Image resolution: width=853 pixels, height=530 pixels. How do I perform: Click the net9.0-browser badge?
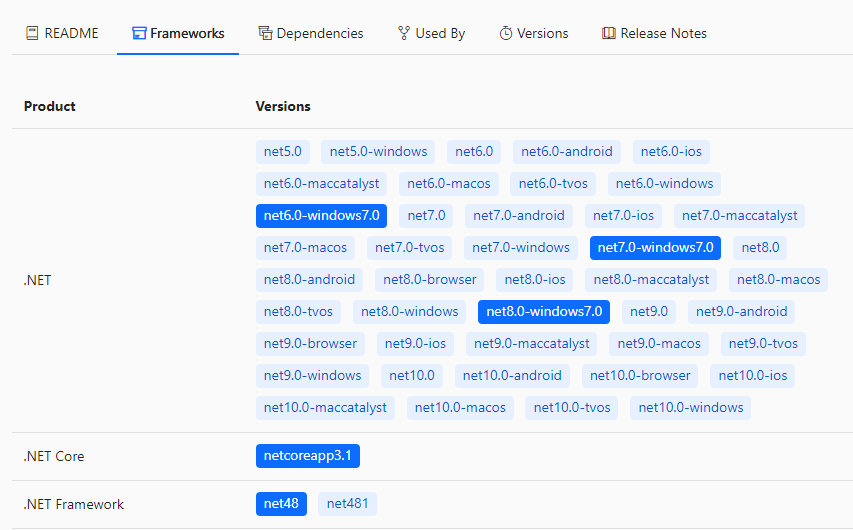click(310, 343)
